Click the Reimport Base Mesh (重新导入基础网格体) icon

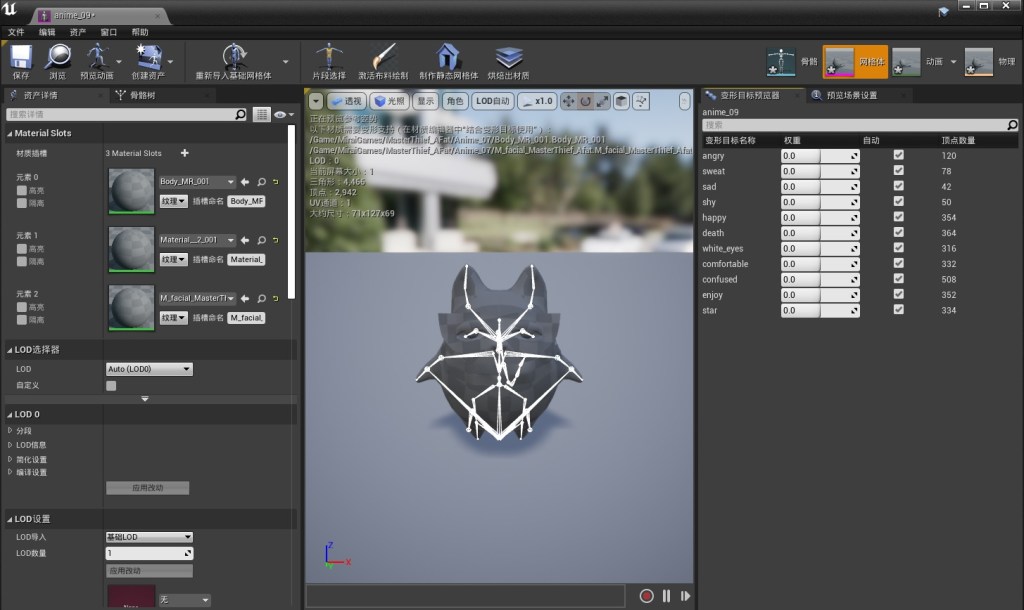click(234, 56)
